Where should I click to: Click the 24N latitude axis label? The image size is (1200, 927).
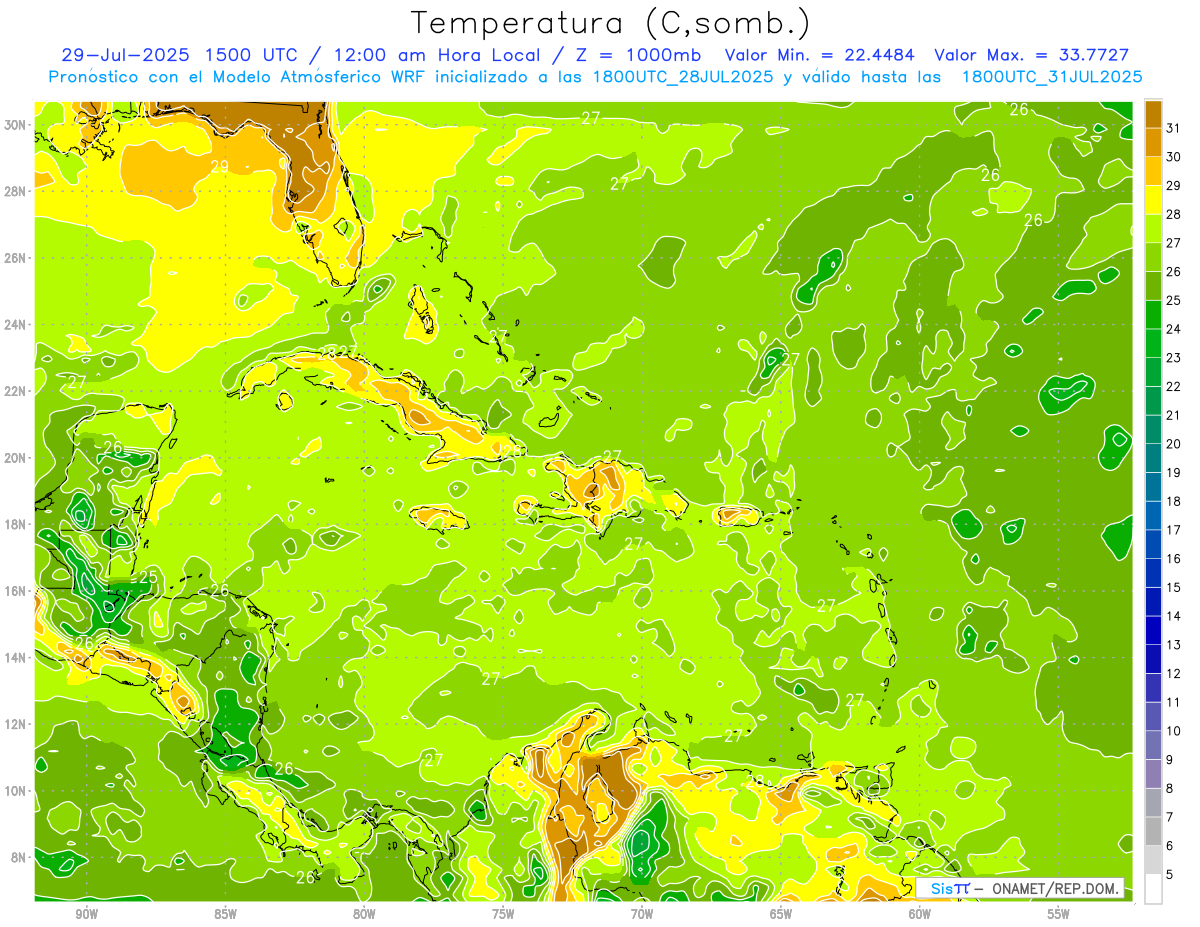click(16, 324)
